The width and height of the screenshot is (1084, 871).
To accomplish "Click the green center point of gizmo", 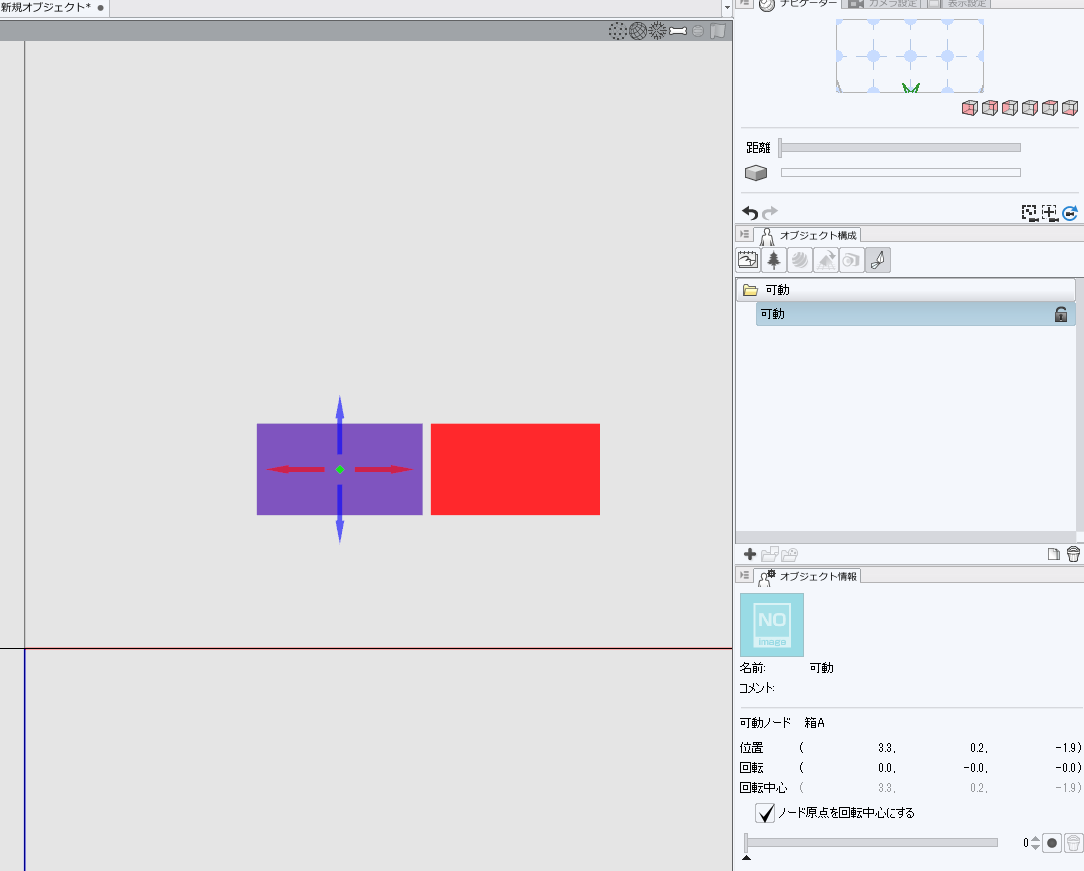I will point(339,469).
